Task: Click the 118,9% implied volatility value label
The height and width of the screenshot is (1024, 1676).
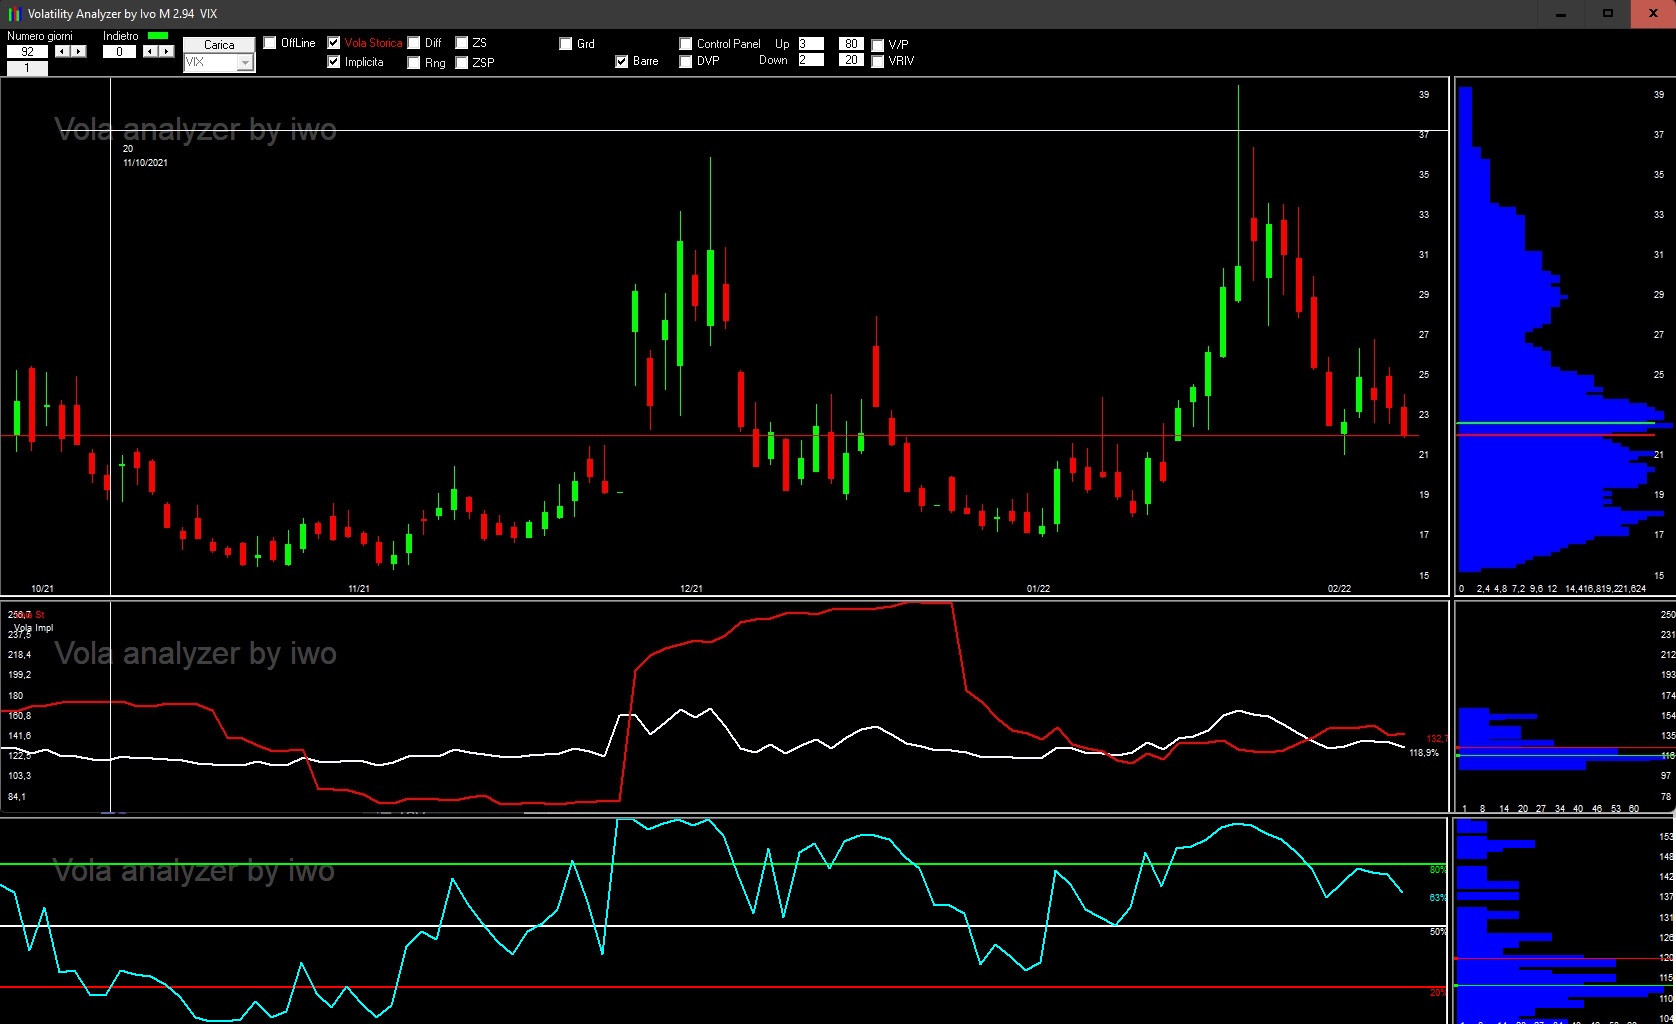Action: (1424, 752)
